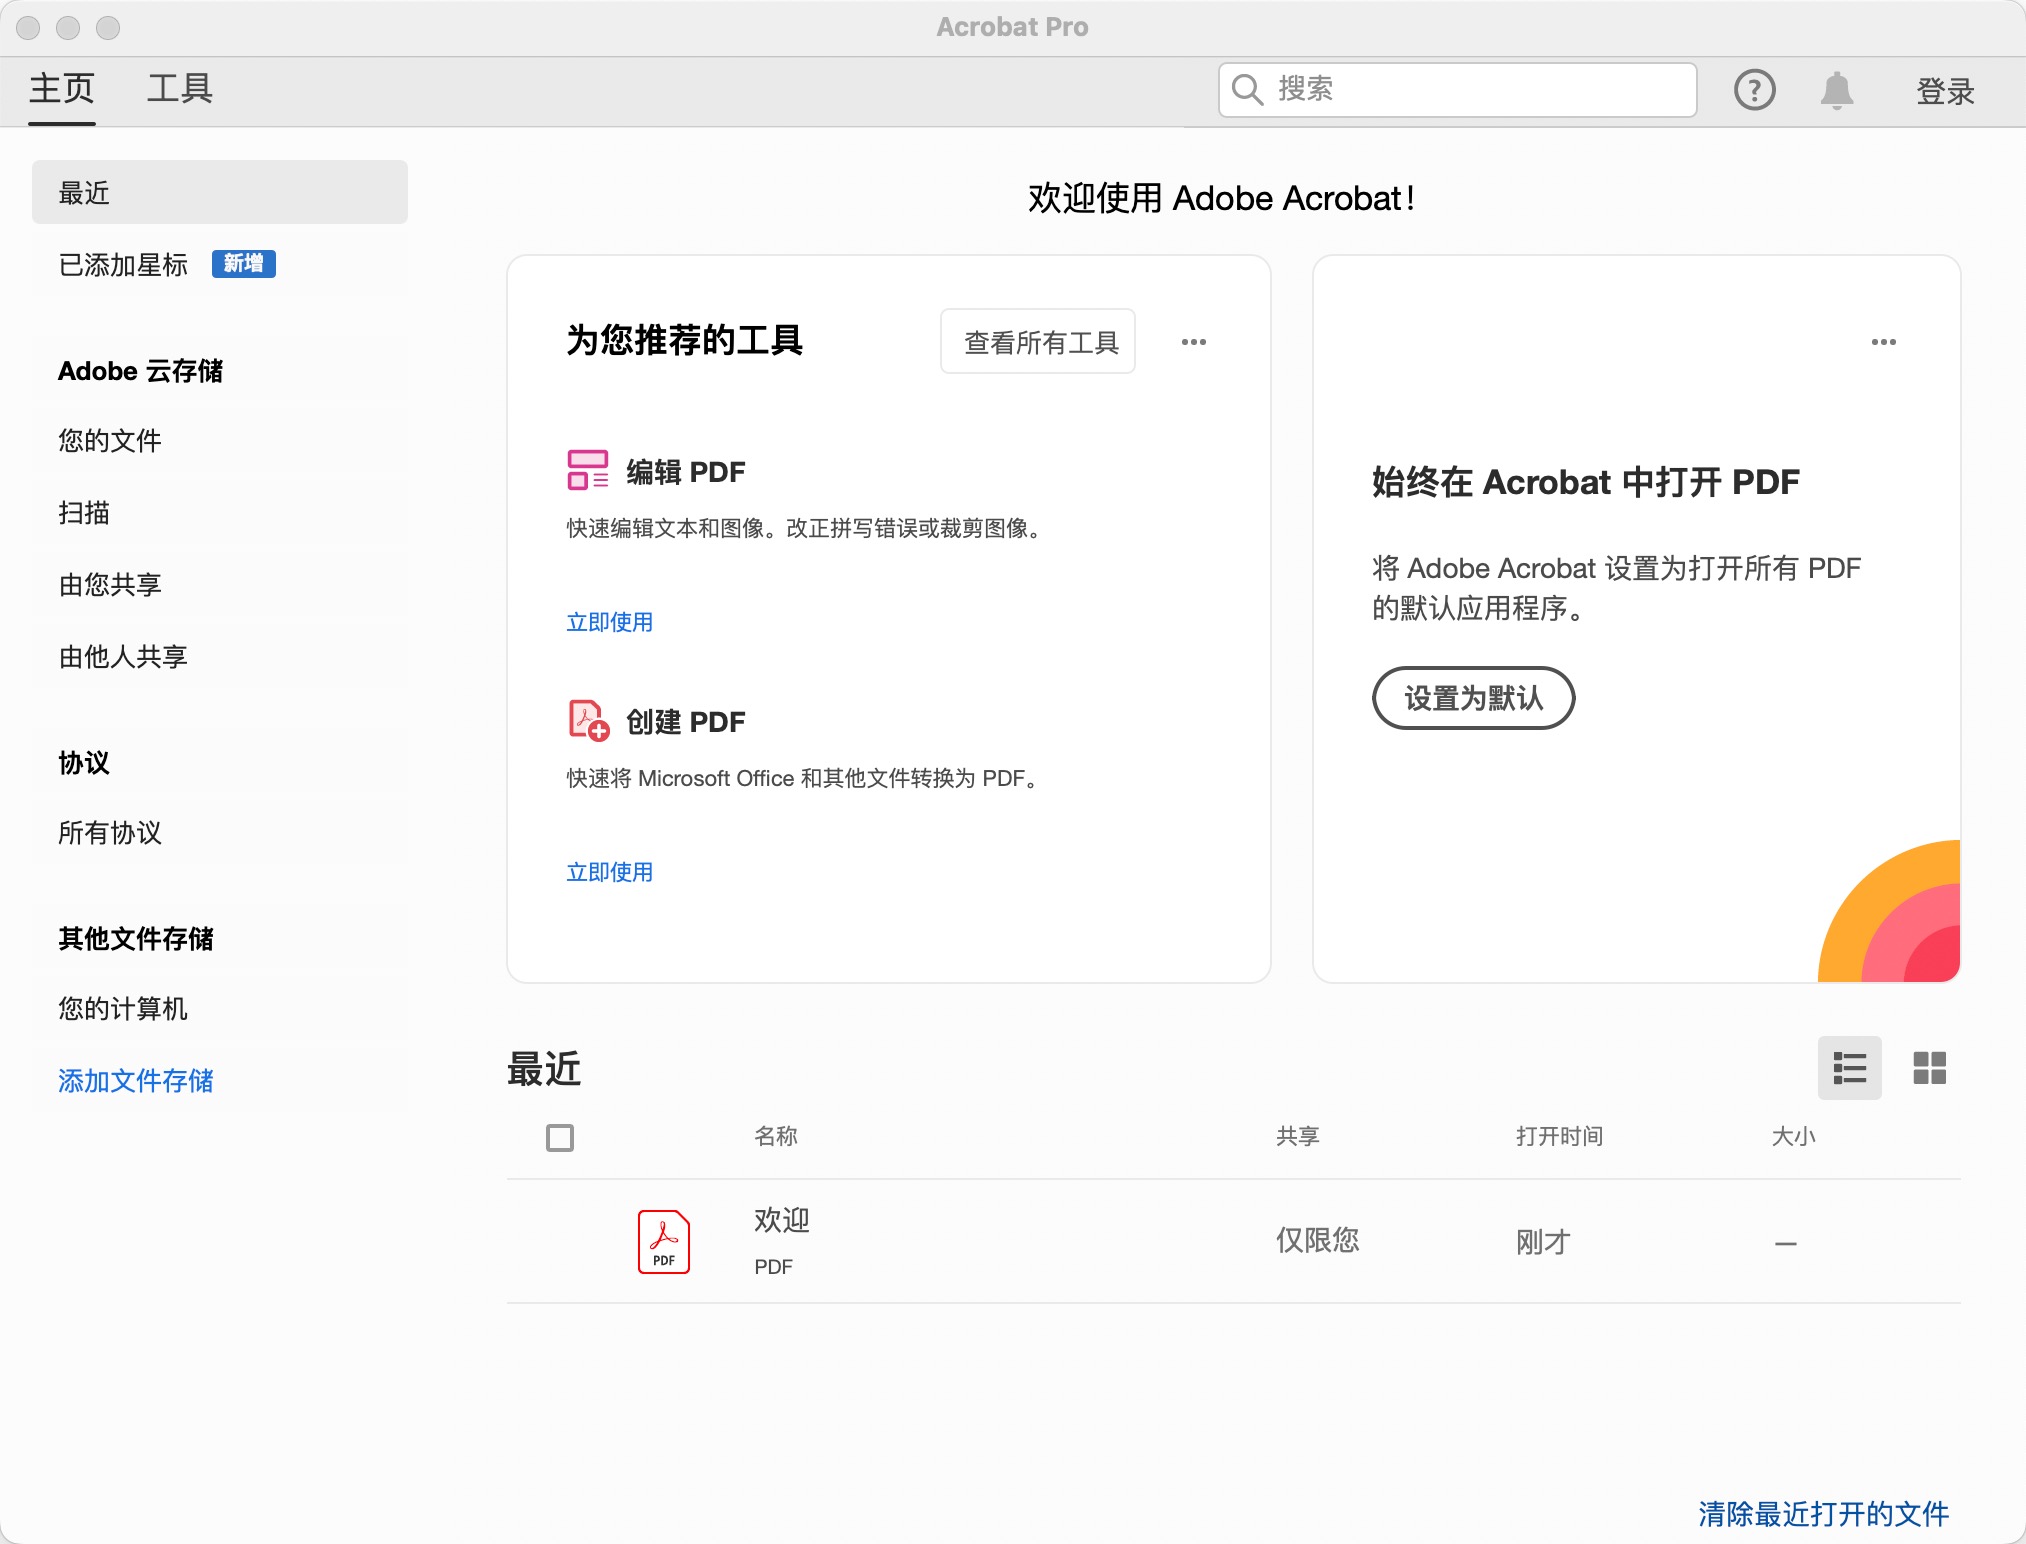Screen dimensions: 2026x1544
Task: Select 最近 in the sidebar
Action: pyautogui.click(x=220, y=192)
